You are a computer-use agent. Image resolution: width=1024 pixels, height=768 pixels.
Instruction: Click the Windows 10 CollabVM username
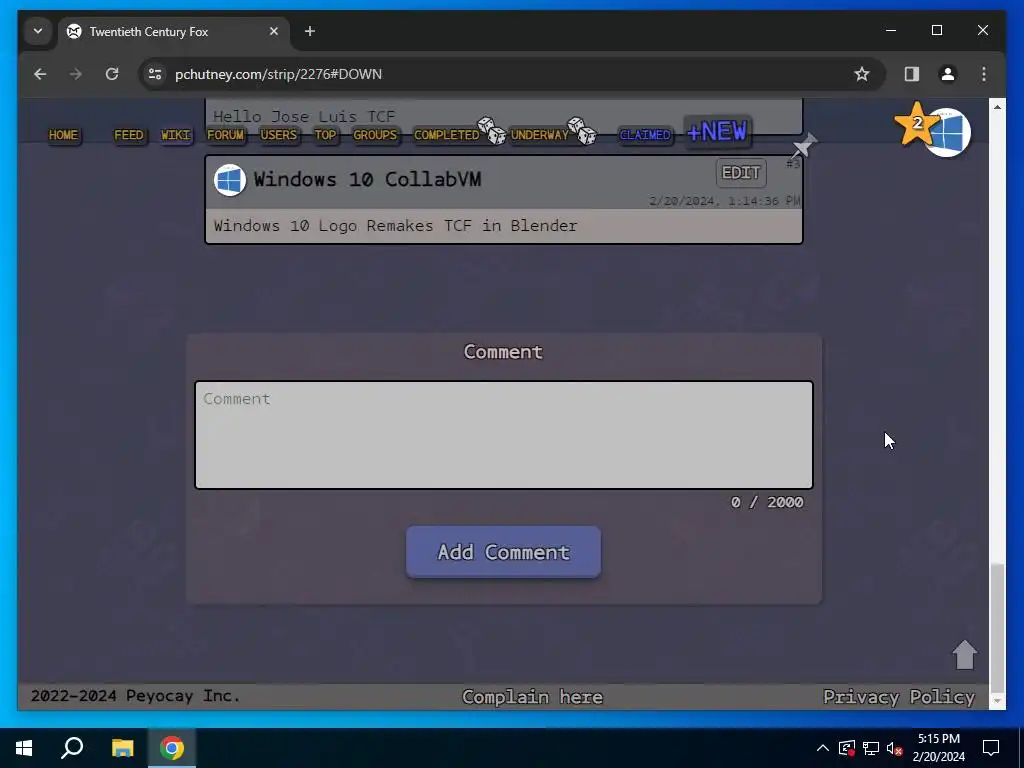click(x=368, y=180)
